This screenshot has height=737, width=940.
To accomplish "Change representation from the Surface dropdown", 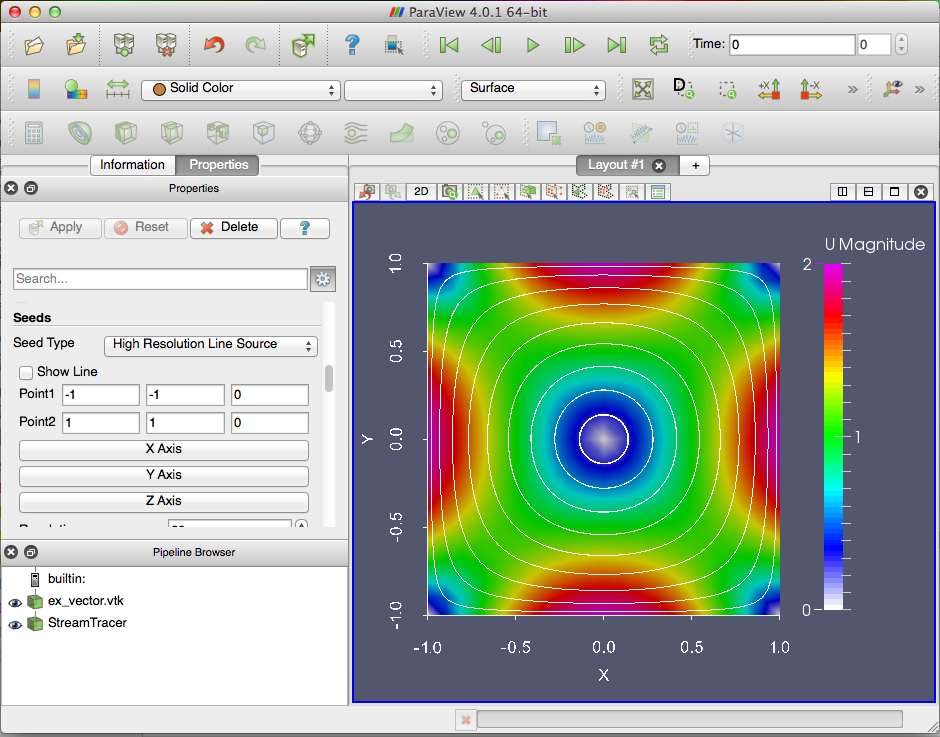I will pos(533,89).
